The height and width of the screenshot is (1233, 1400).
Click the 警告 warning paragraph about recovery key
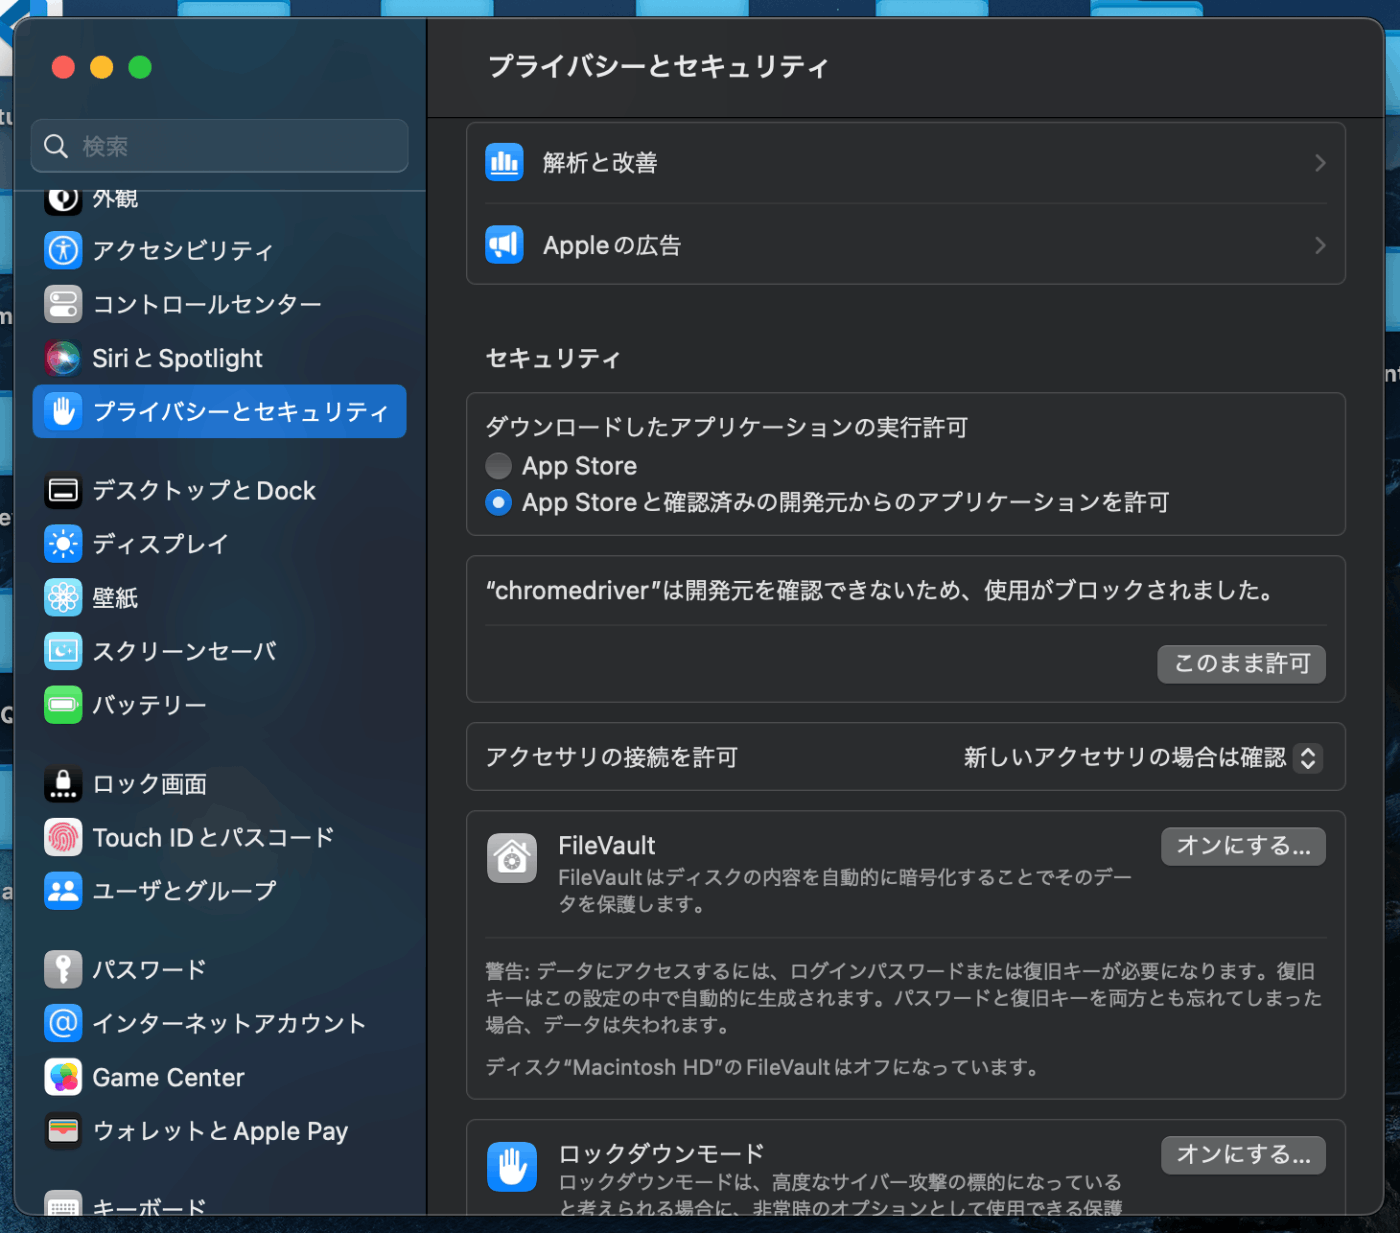click(904, 998)
